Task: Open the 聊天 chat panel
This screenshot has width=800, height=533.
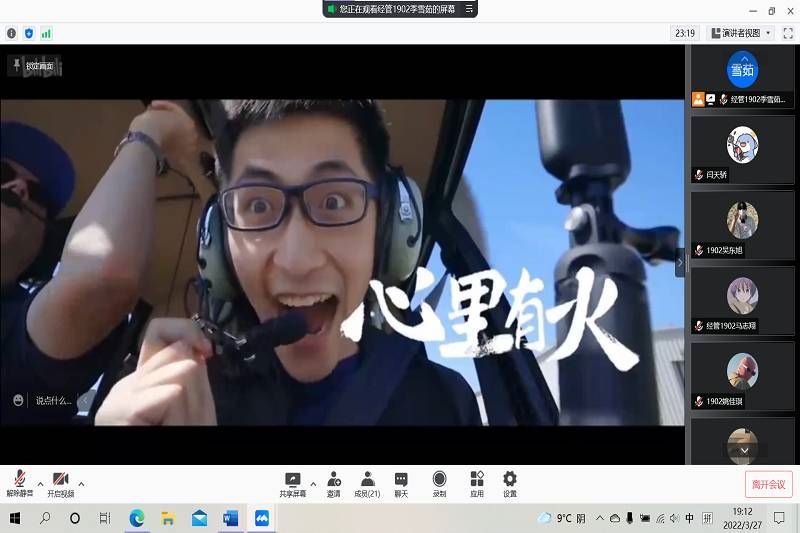Action: click(x=401, y=483)
